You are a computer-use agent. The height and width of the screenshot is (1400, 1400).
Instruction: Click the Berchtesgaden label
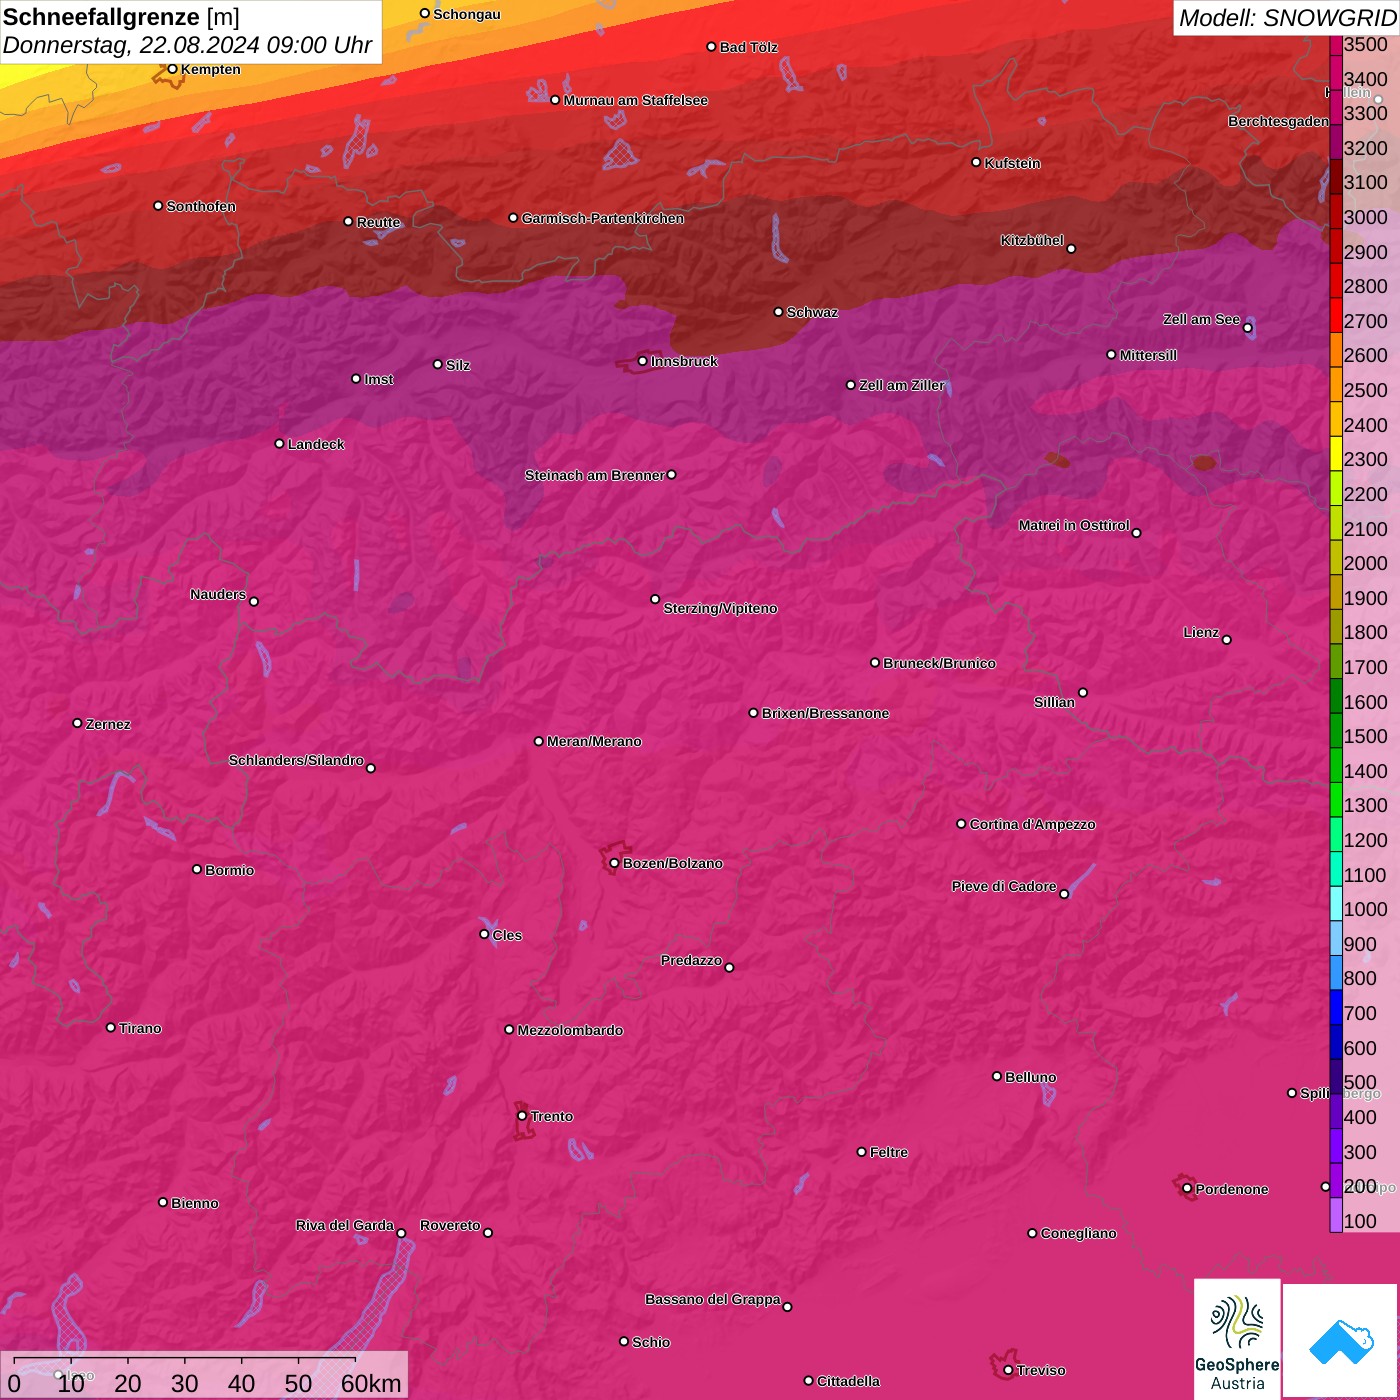1279,121
